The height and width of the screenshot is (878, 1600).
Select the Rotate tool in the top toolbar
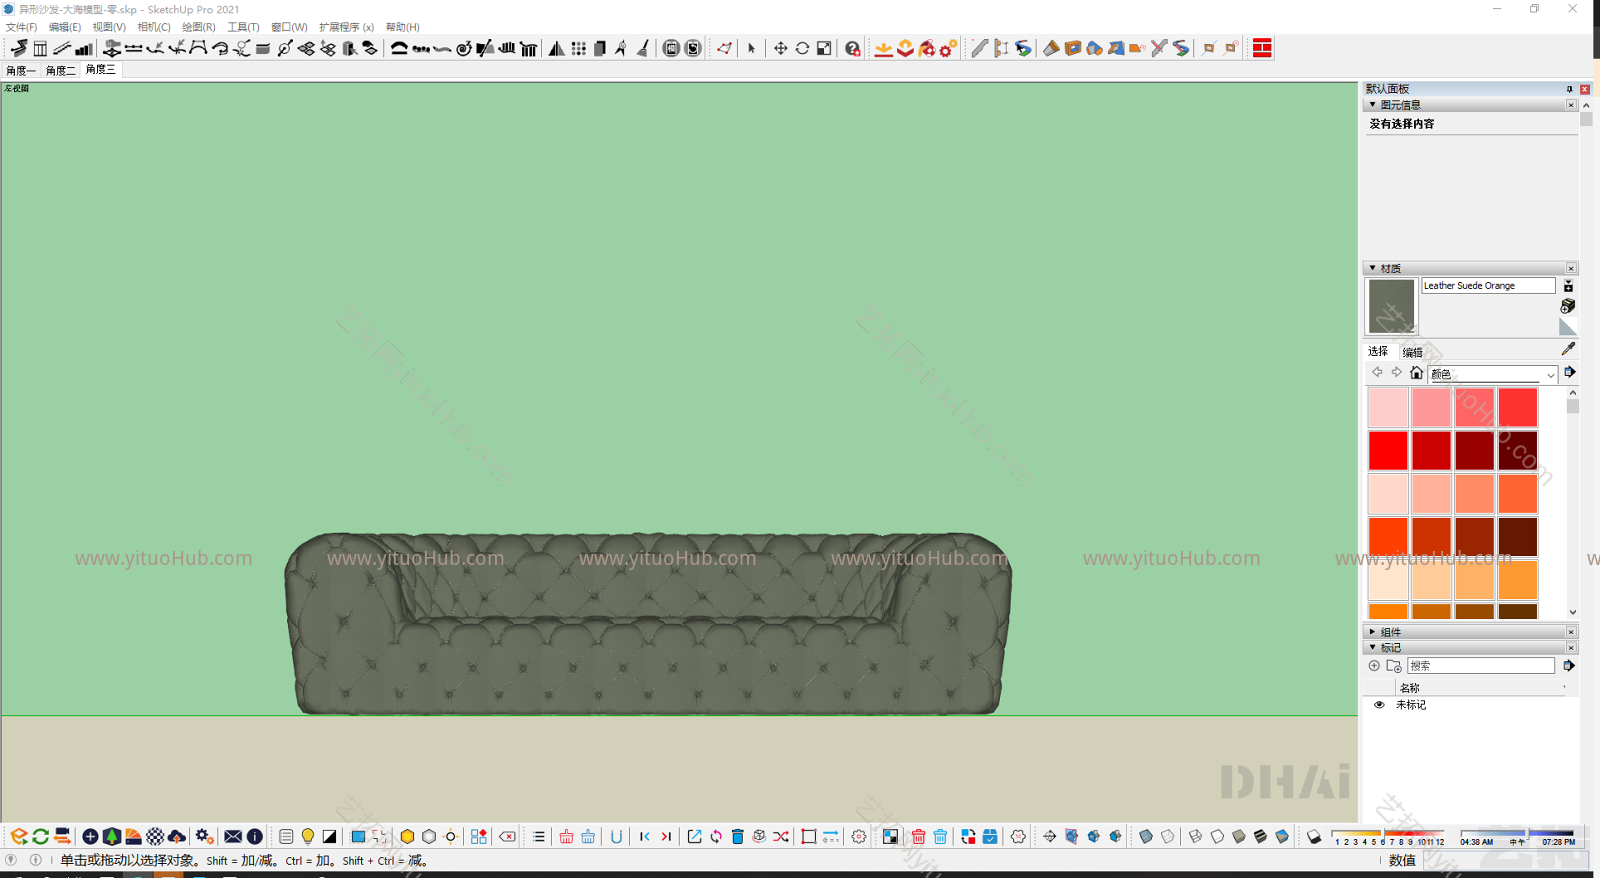point(802,48)
